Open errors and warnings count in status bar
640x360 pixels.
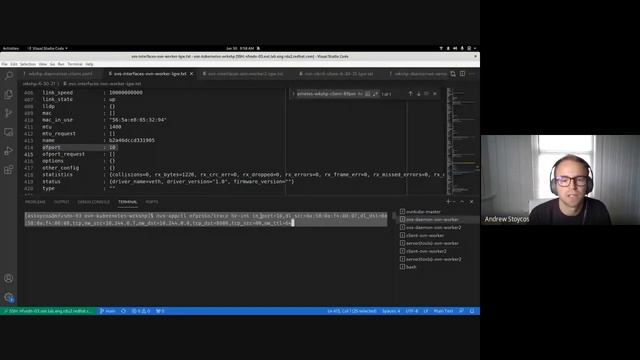coord(140,311)
